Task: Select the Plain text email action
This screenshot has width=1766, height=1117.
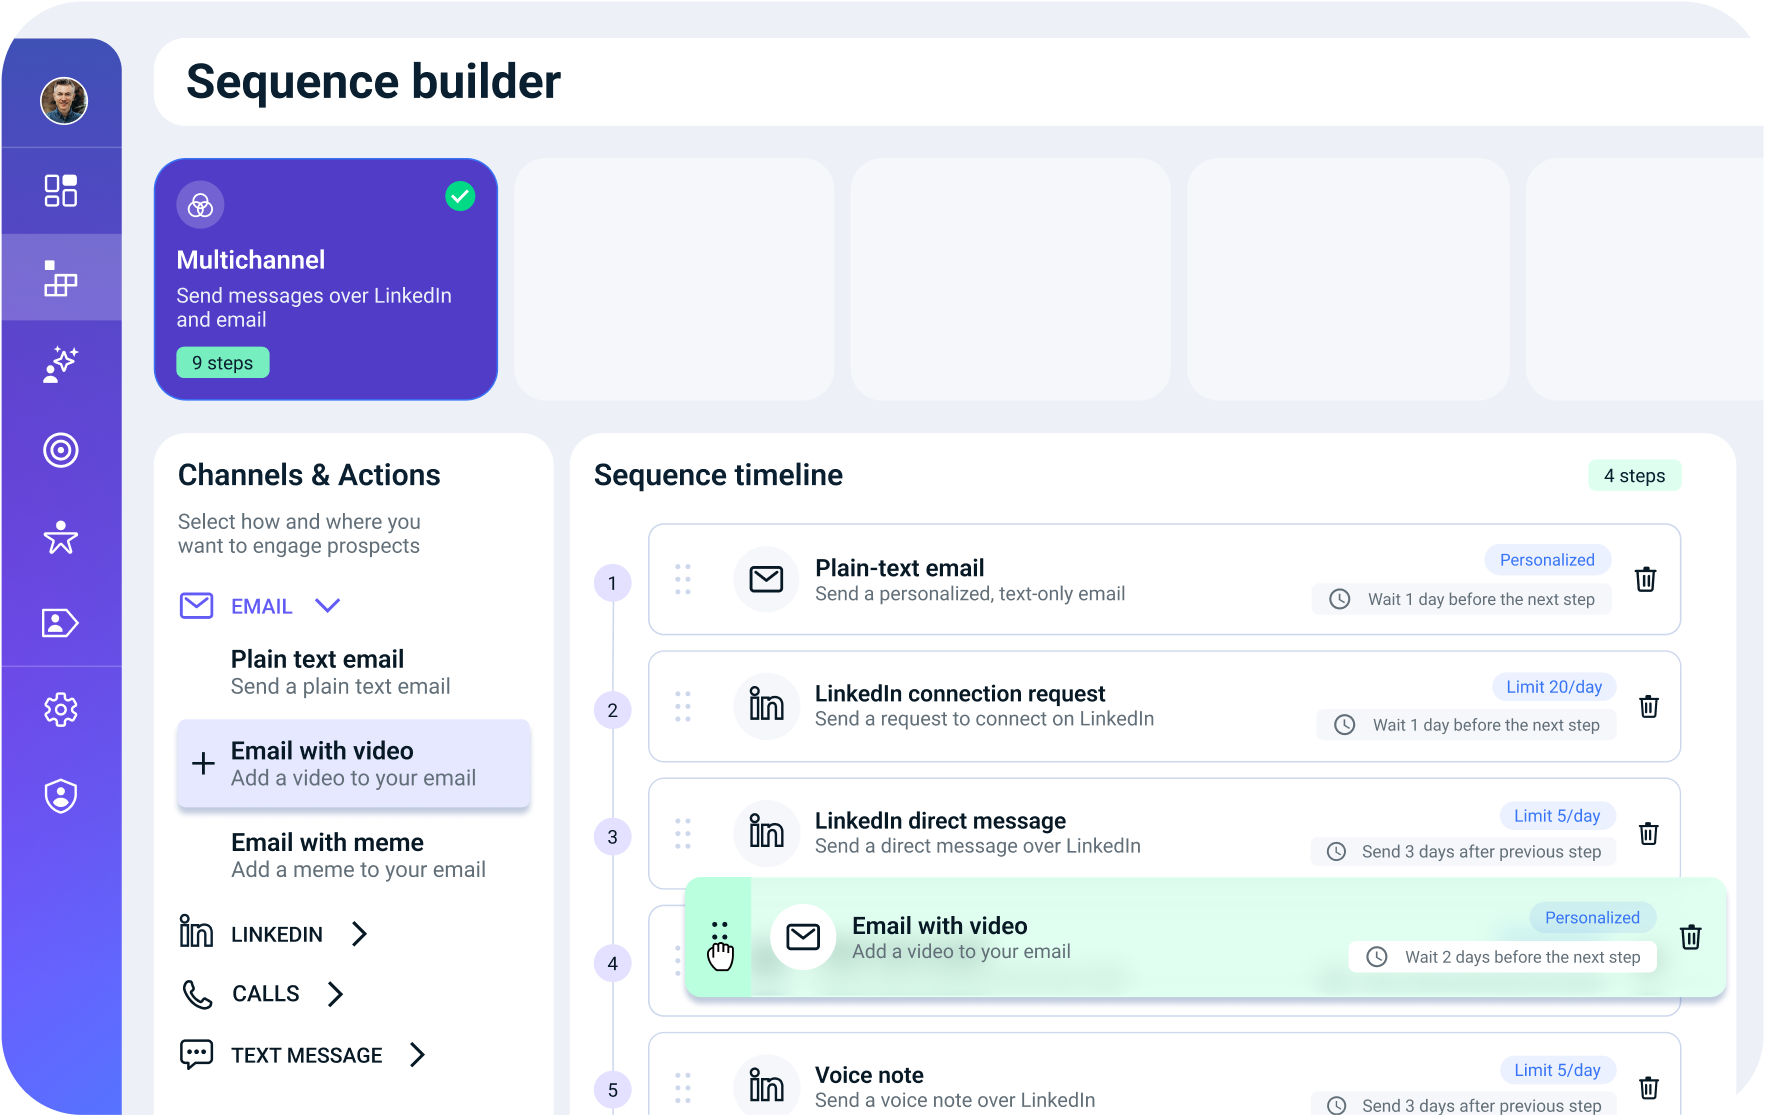Action: [x=340, y=672]
